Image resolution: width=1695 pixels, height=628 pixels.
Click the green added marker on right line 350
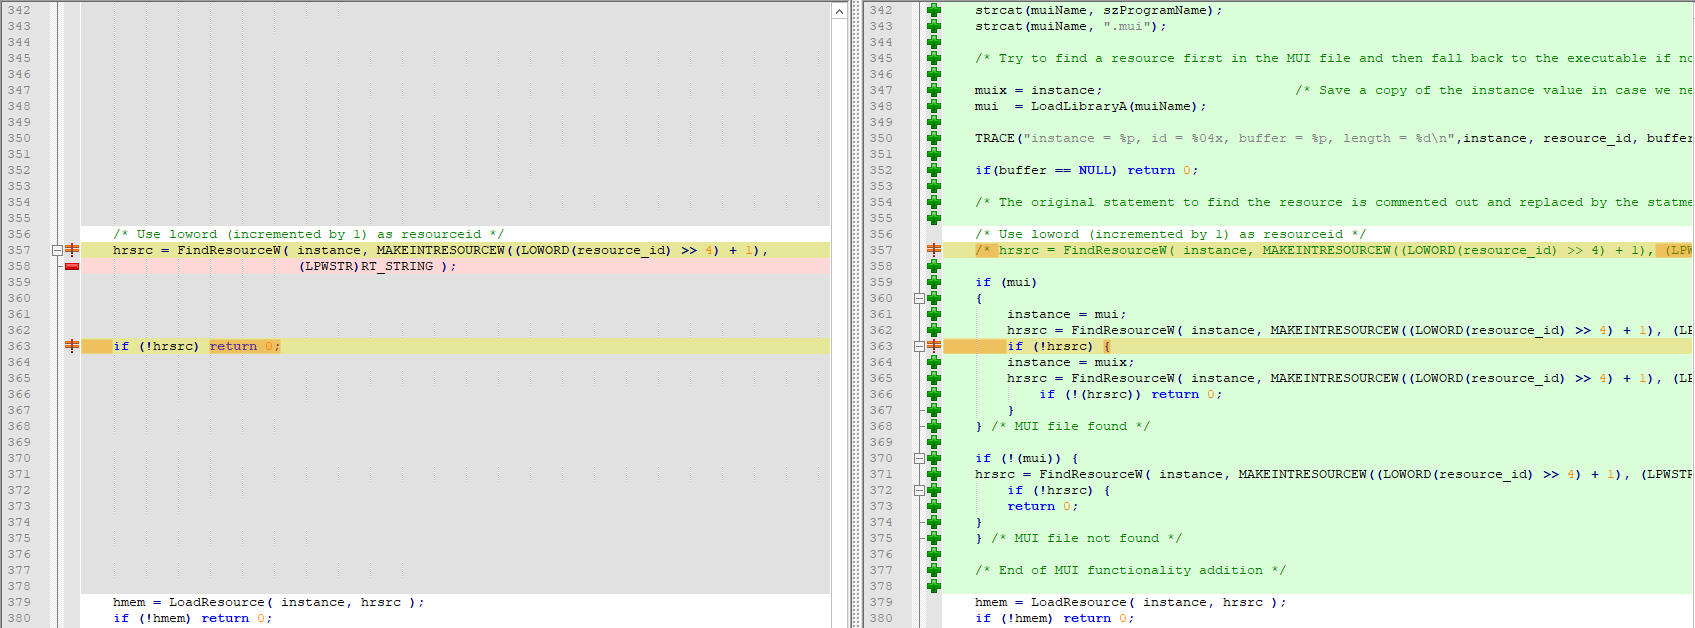(934, 138)
